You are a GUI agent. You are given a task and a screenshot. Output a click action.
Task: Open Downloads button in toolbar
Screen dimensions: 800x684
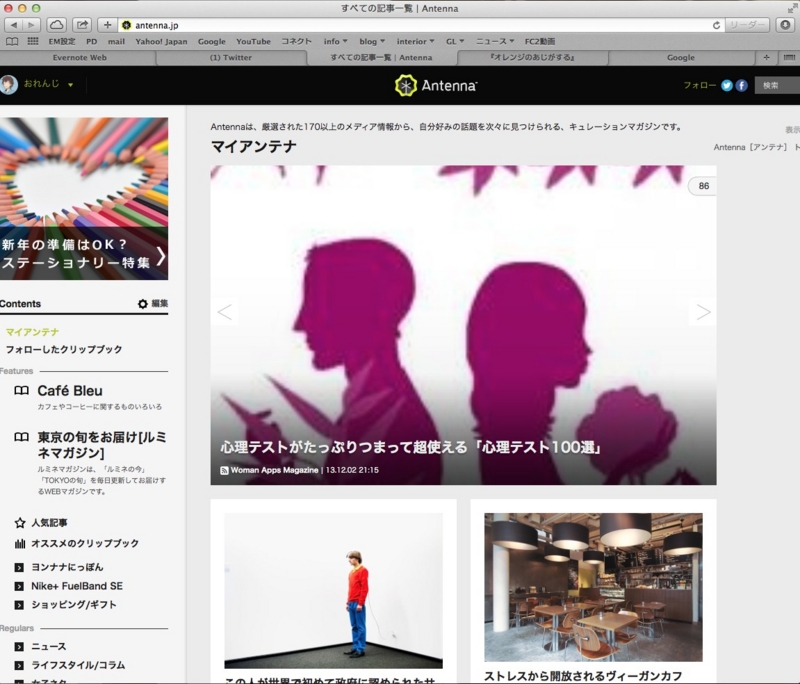(x=785, y=25)
